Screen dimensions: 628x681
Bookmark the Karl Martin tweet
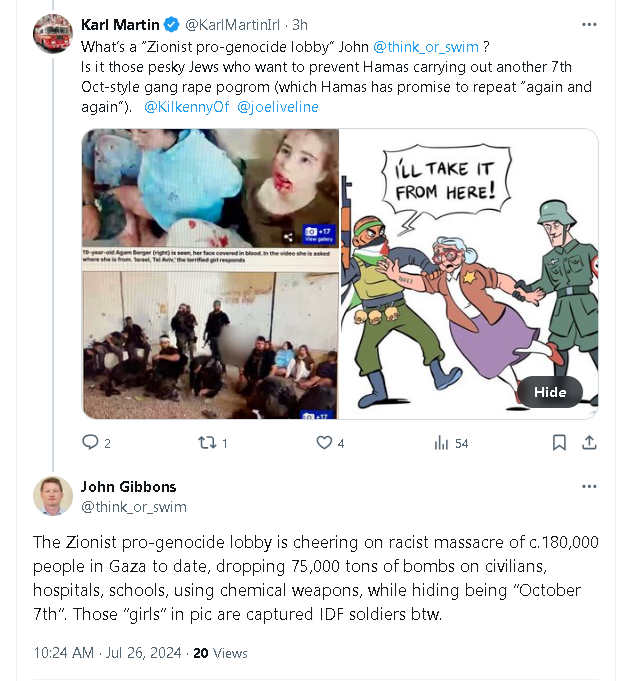tap(560, 442)
